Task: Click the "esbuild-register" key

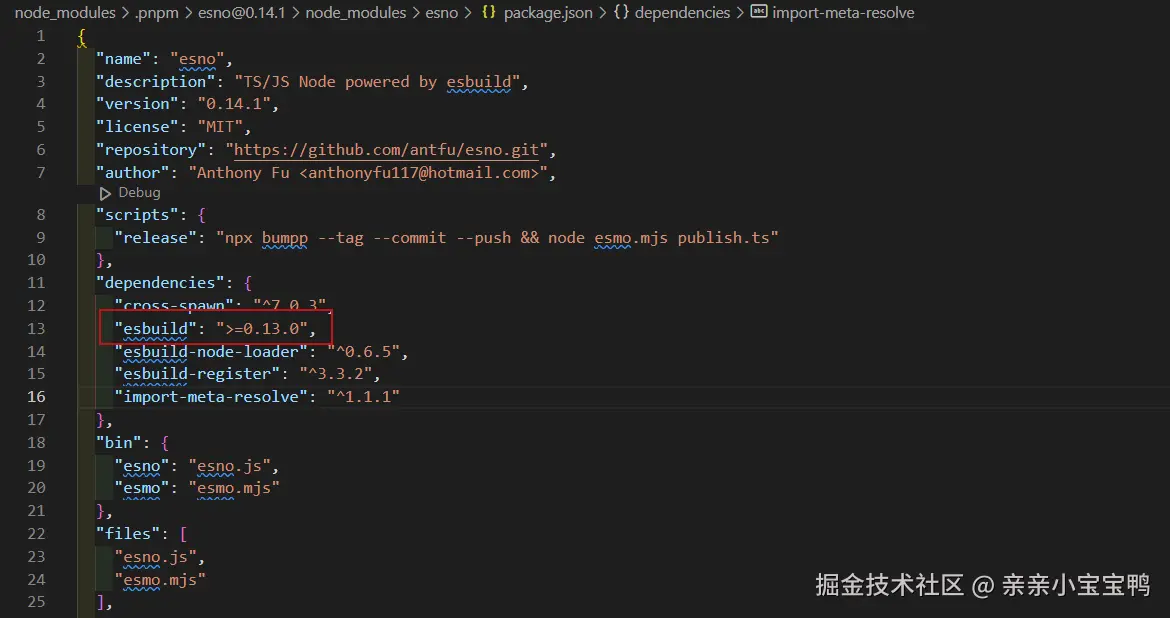Action: tap(197, 374)
